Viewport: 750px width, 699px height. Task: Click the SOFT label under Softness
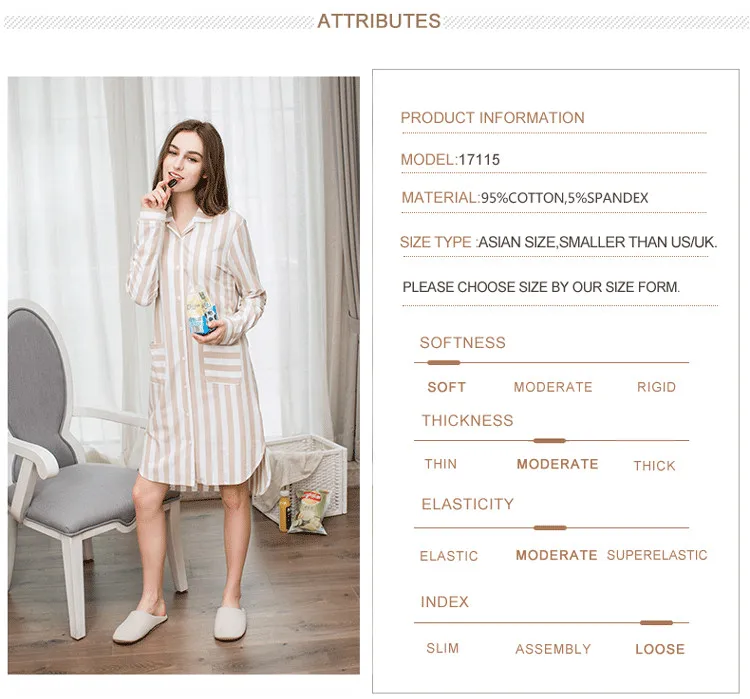coord(446,387)
